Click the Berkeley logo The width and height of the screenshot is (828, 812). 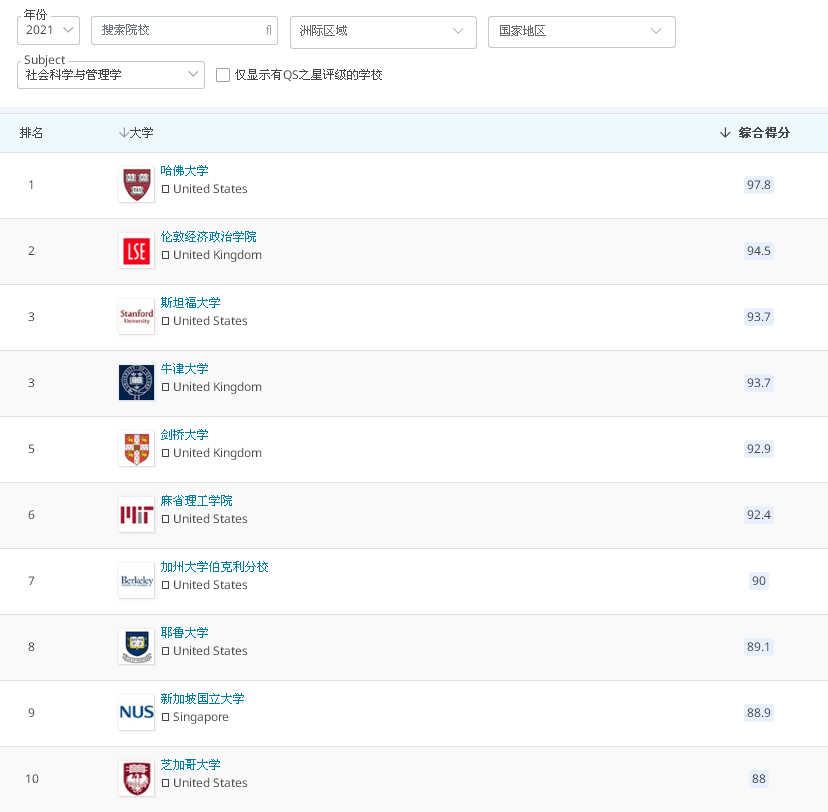(x=136, y=581)
